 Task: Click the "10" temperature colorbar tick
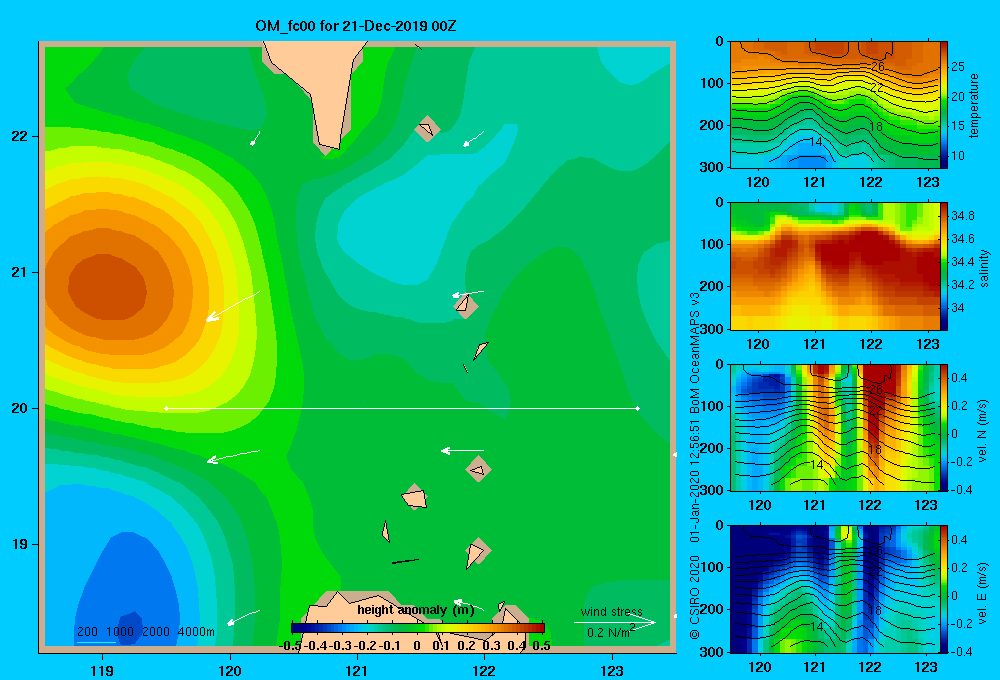click(958, 156)
